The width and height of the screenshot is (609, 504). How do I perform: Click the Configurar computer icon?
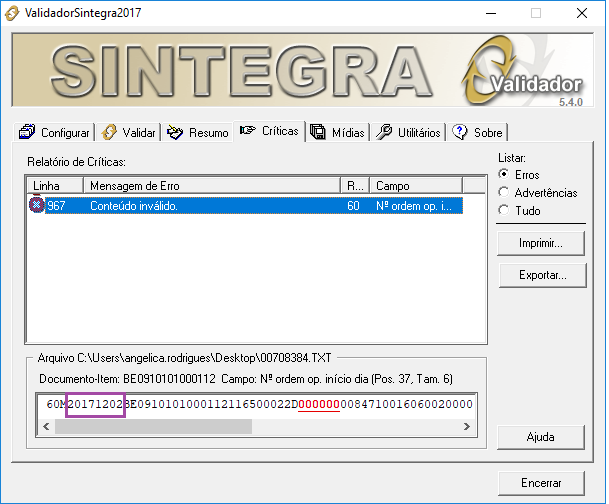click(27, 132)
